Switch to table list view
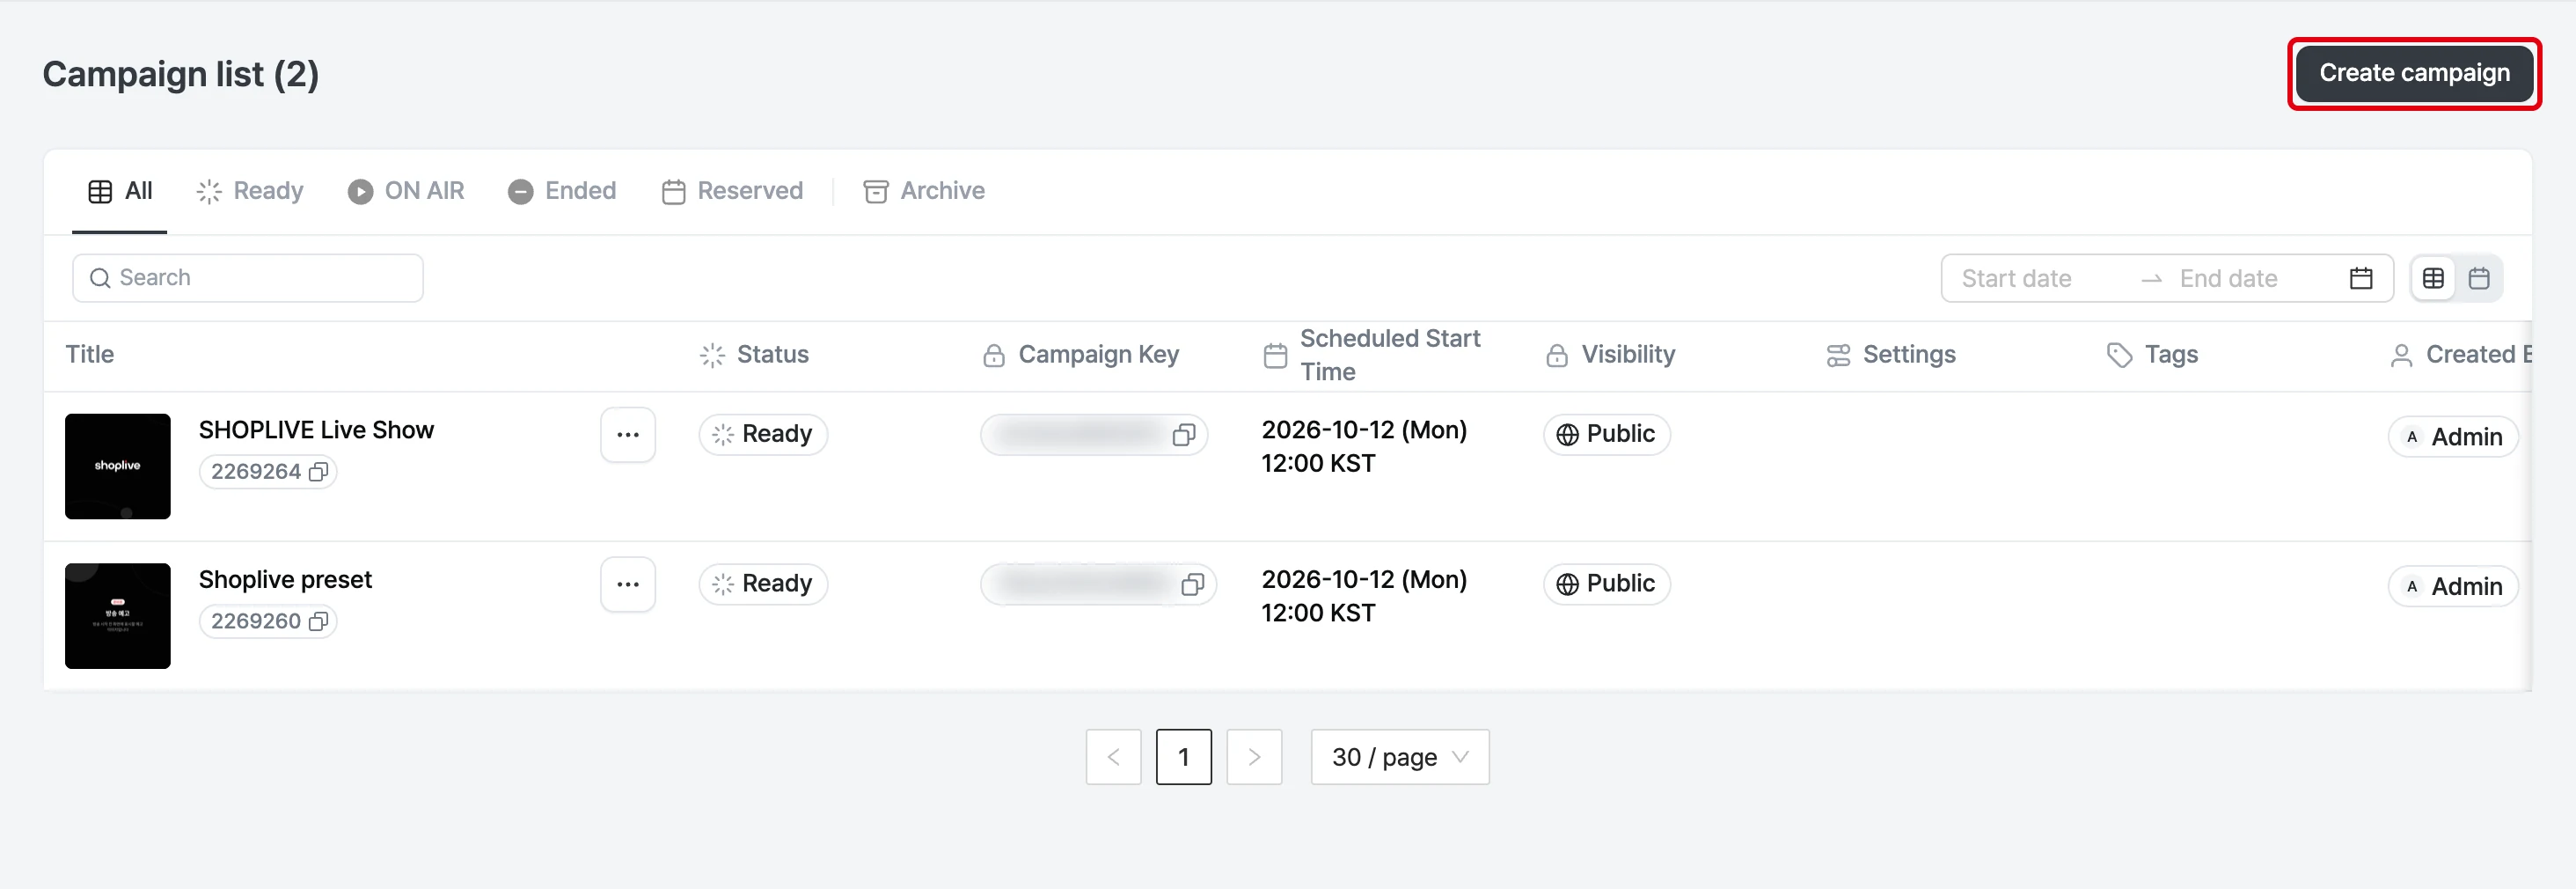Image resolution: width=2576 pixels, height=889 pixels. pyautogui.click(x=2434, y=278)
